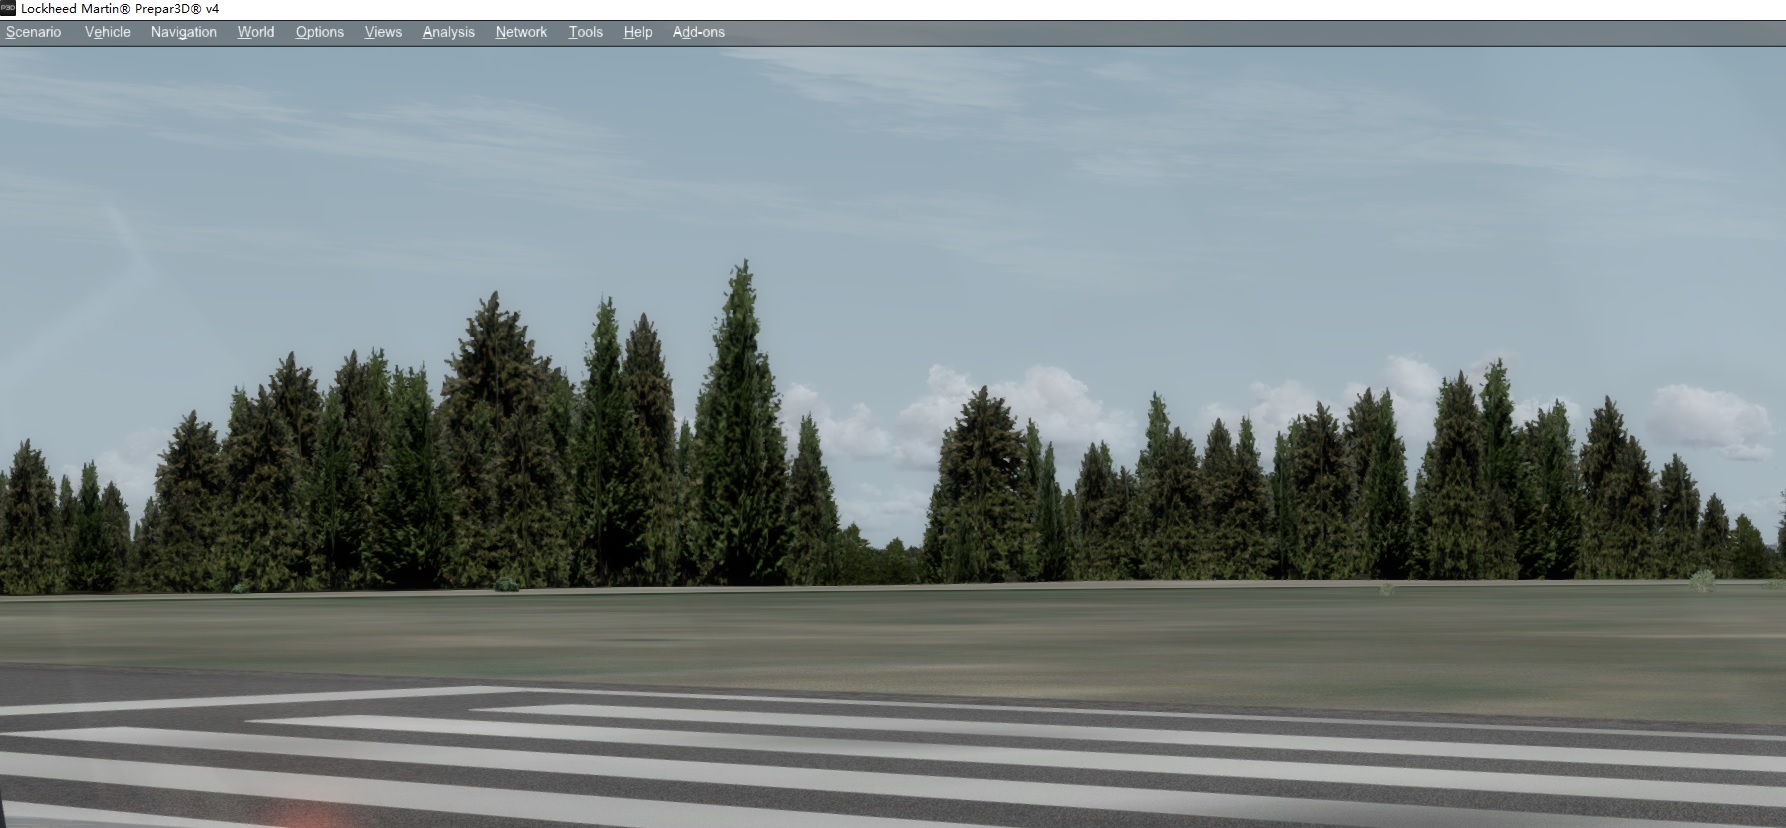This screenshot has height=828, width=1786.
Task: Open the Views menu
Action: [x=383, y=32]
